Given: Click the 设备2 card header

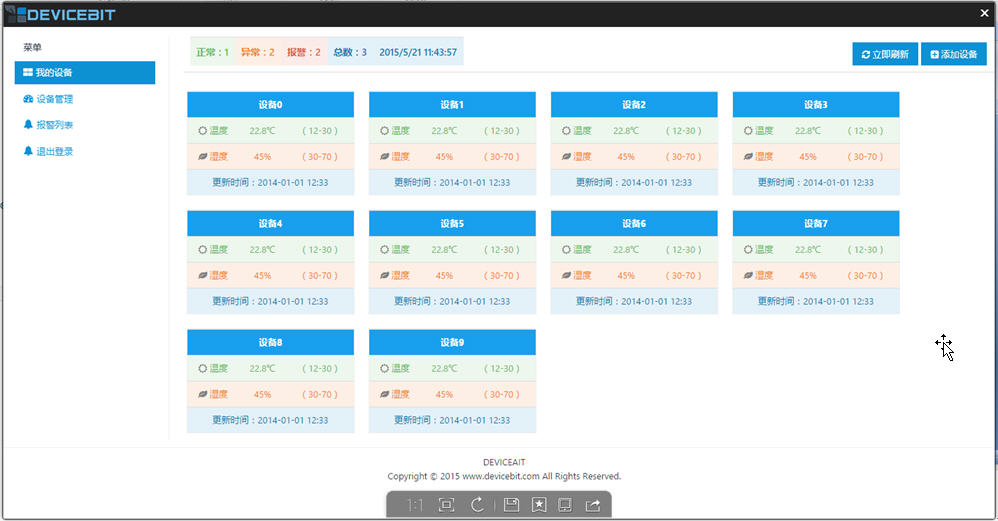Looking at the screenshot, I should pos(634,105).
